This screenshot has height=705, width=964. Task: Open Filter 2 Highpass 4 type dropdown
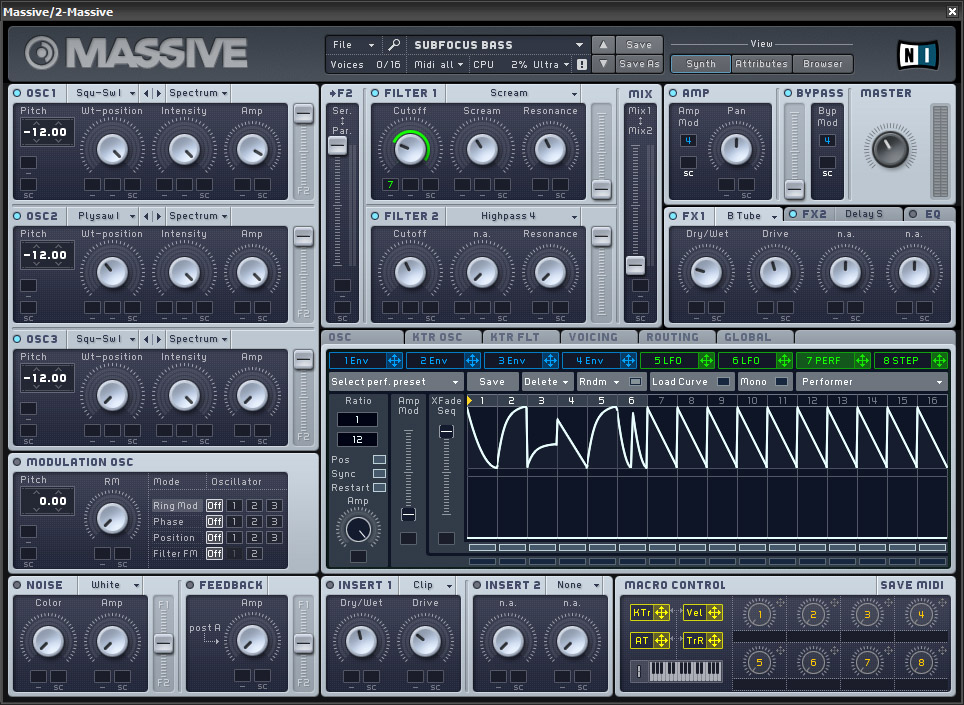[x=513, y=216]
